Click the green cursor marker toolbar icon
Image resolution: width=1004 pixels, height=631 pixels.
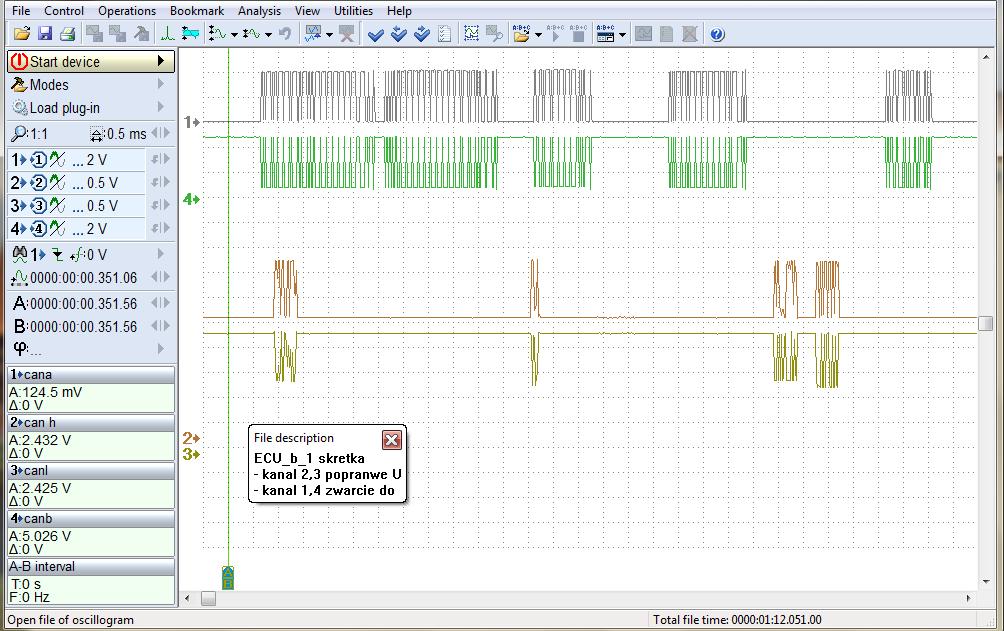[x=167, y=34]
